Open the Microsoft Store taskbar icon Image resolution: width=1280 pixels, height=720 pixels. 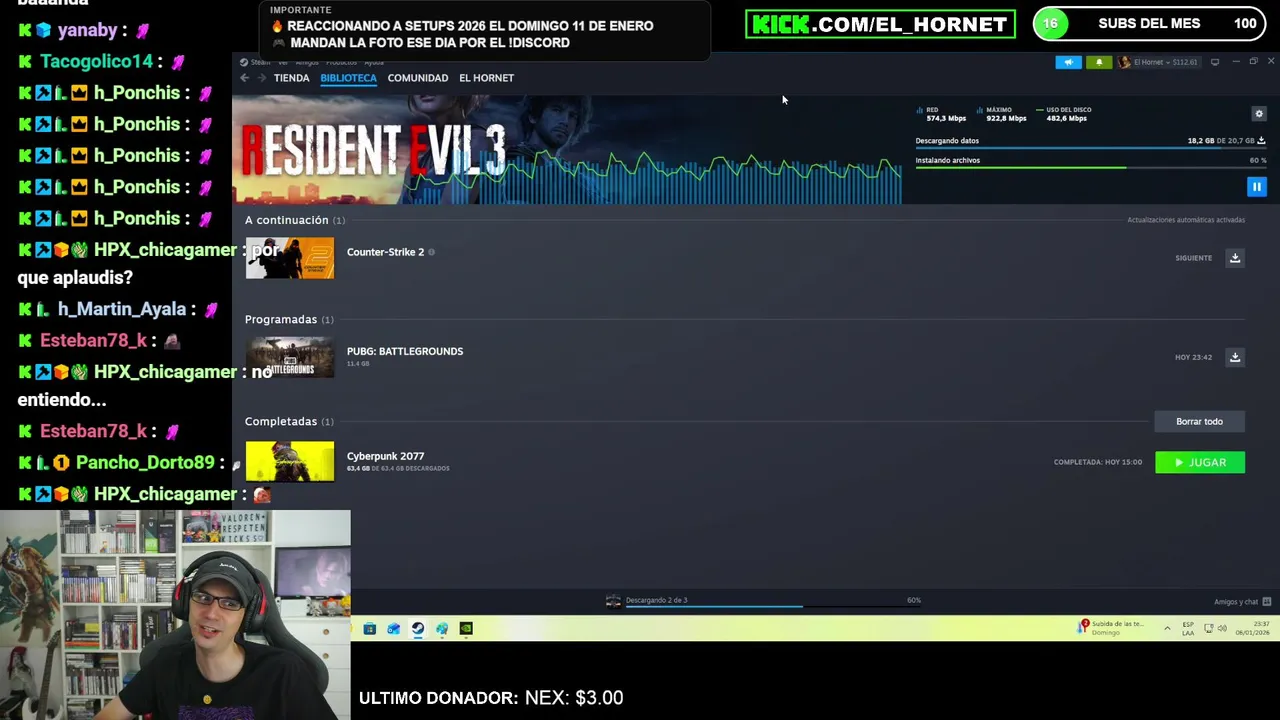(x=369, y=629)
